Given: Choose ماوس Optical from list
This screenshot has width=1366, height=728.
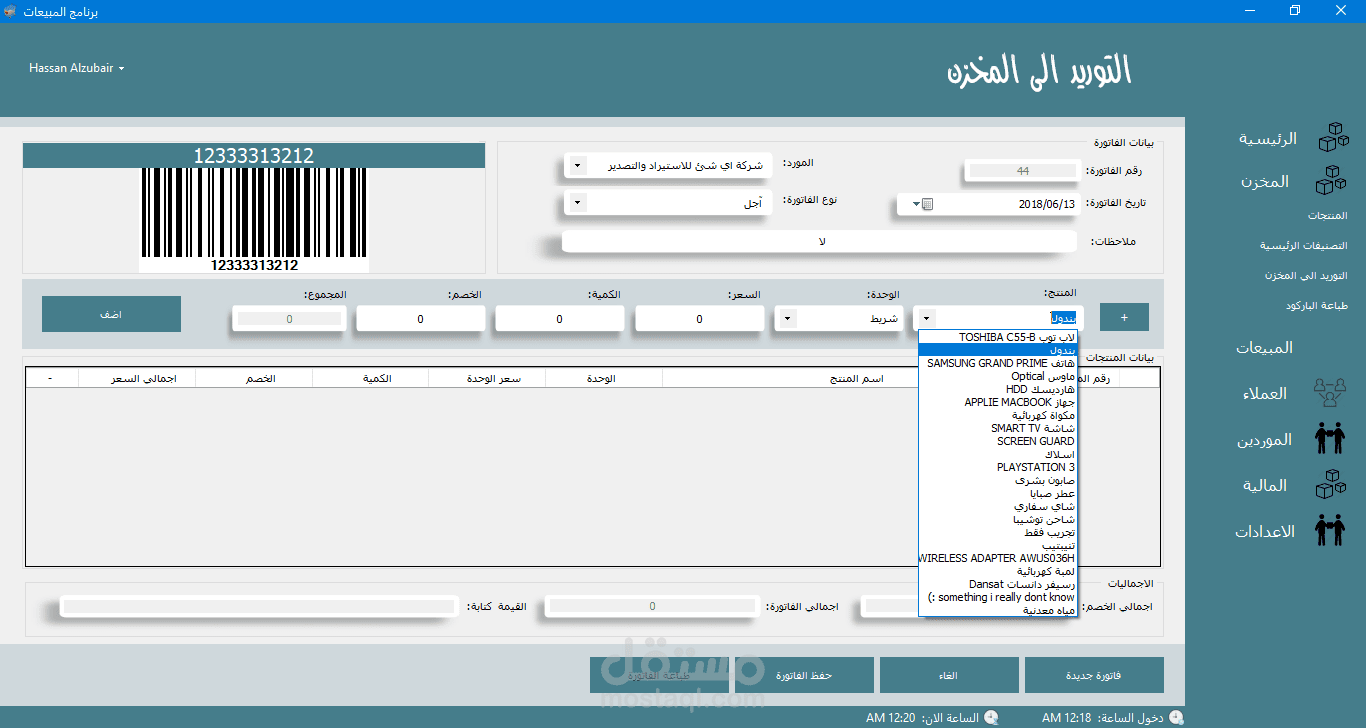Looking at the screenshot, I should point(998,376).
